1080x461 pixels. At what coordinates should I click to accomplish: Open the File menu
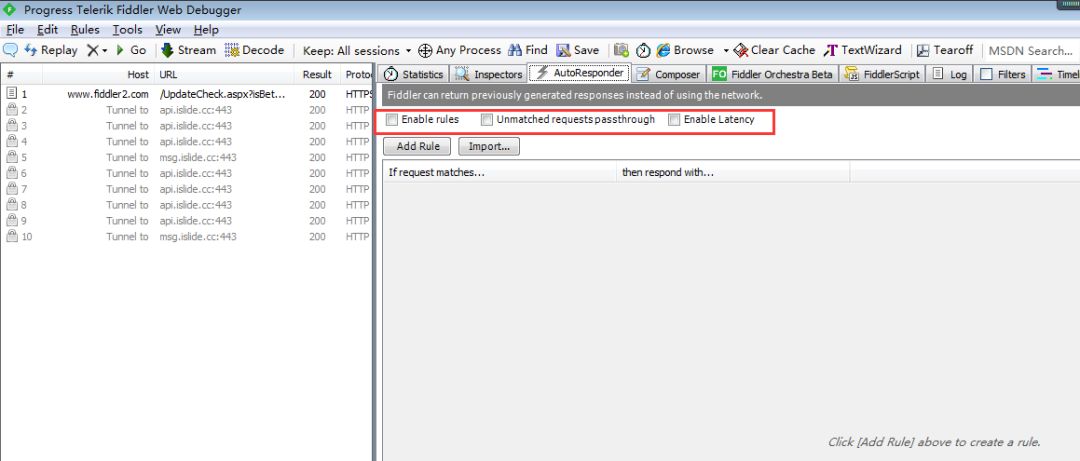14,30
